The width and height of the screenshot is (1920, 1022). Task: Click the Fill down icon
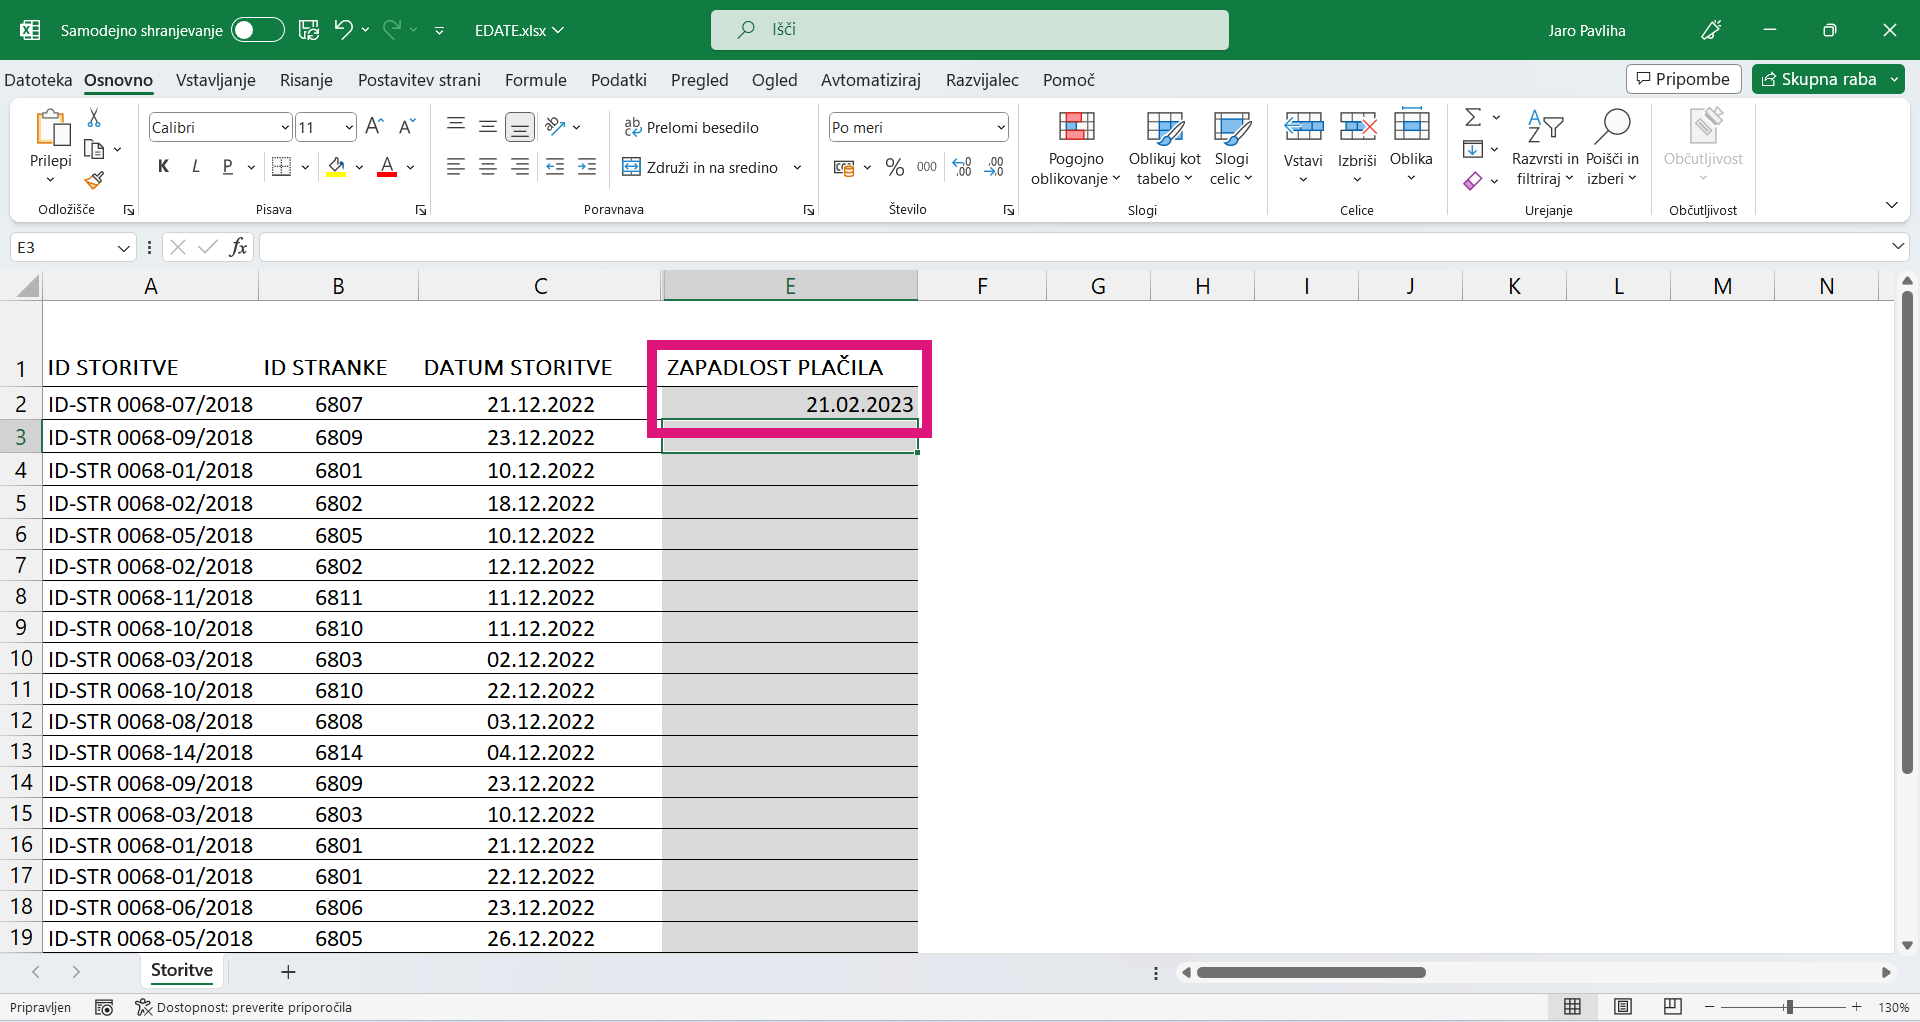click(x=1473, y=149)
